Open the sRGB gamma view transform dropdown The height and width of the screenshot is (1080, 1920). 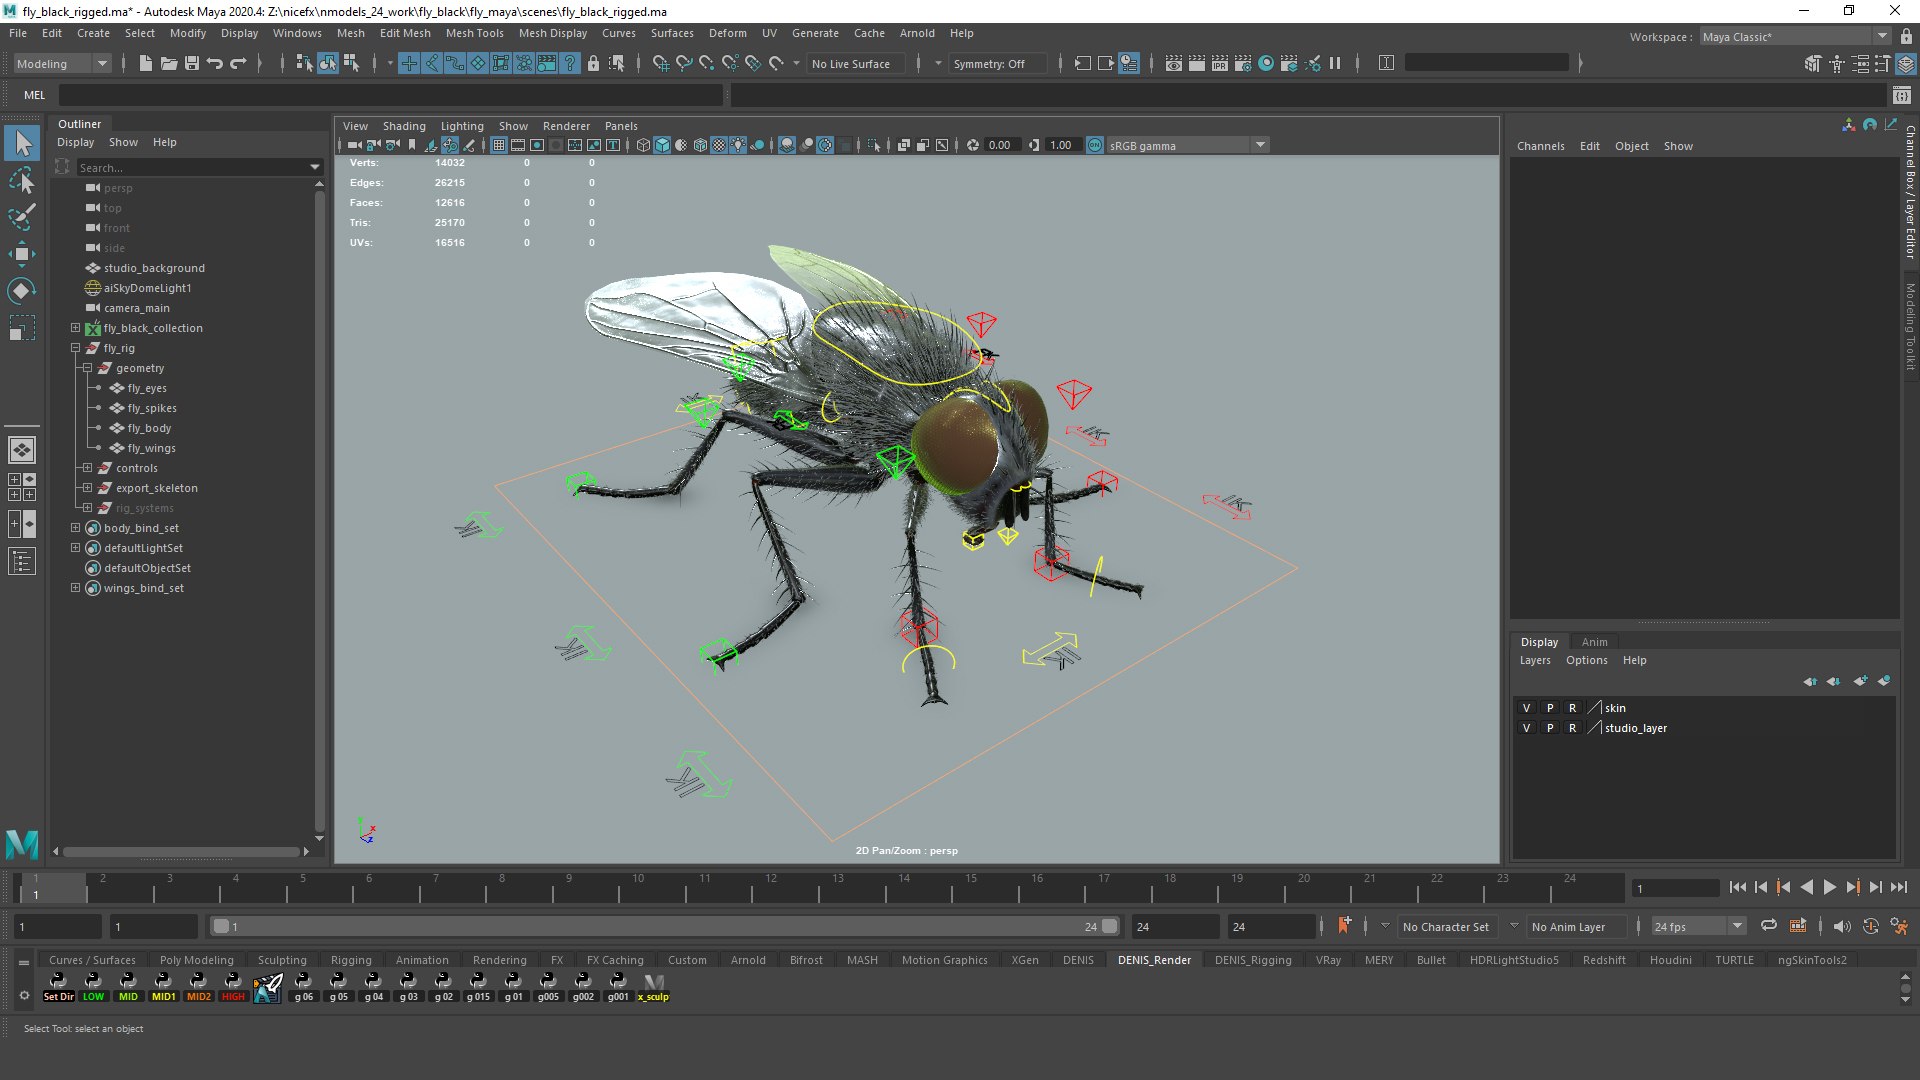click(x=1188, y=145)
